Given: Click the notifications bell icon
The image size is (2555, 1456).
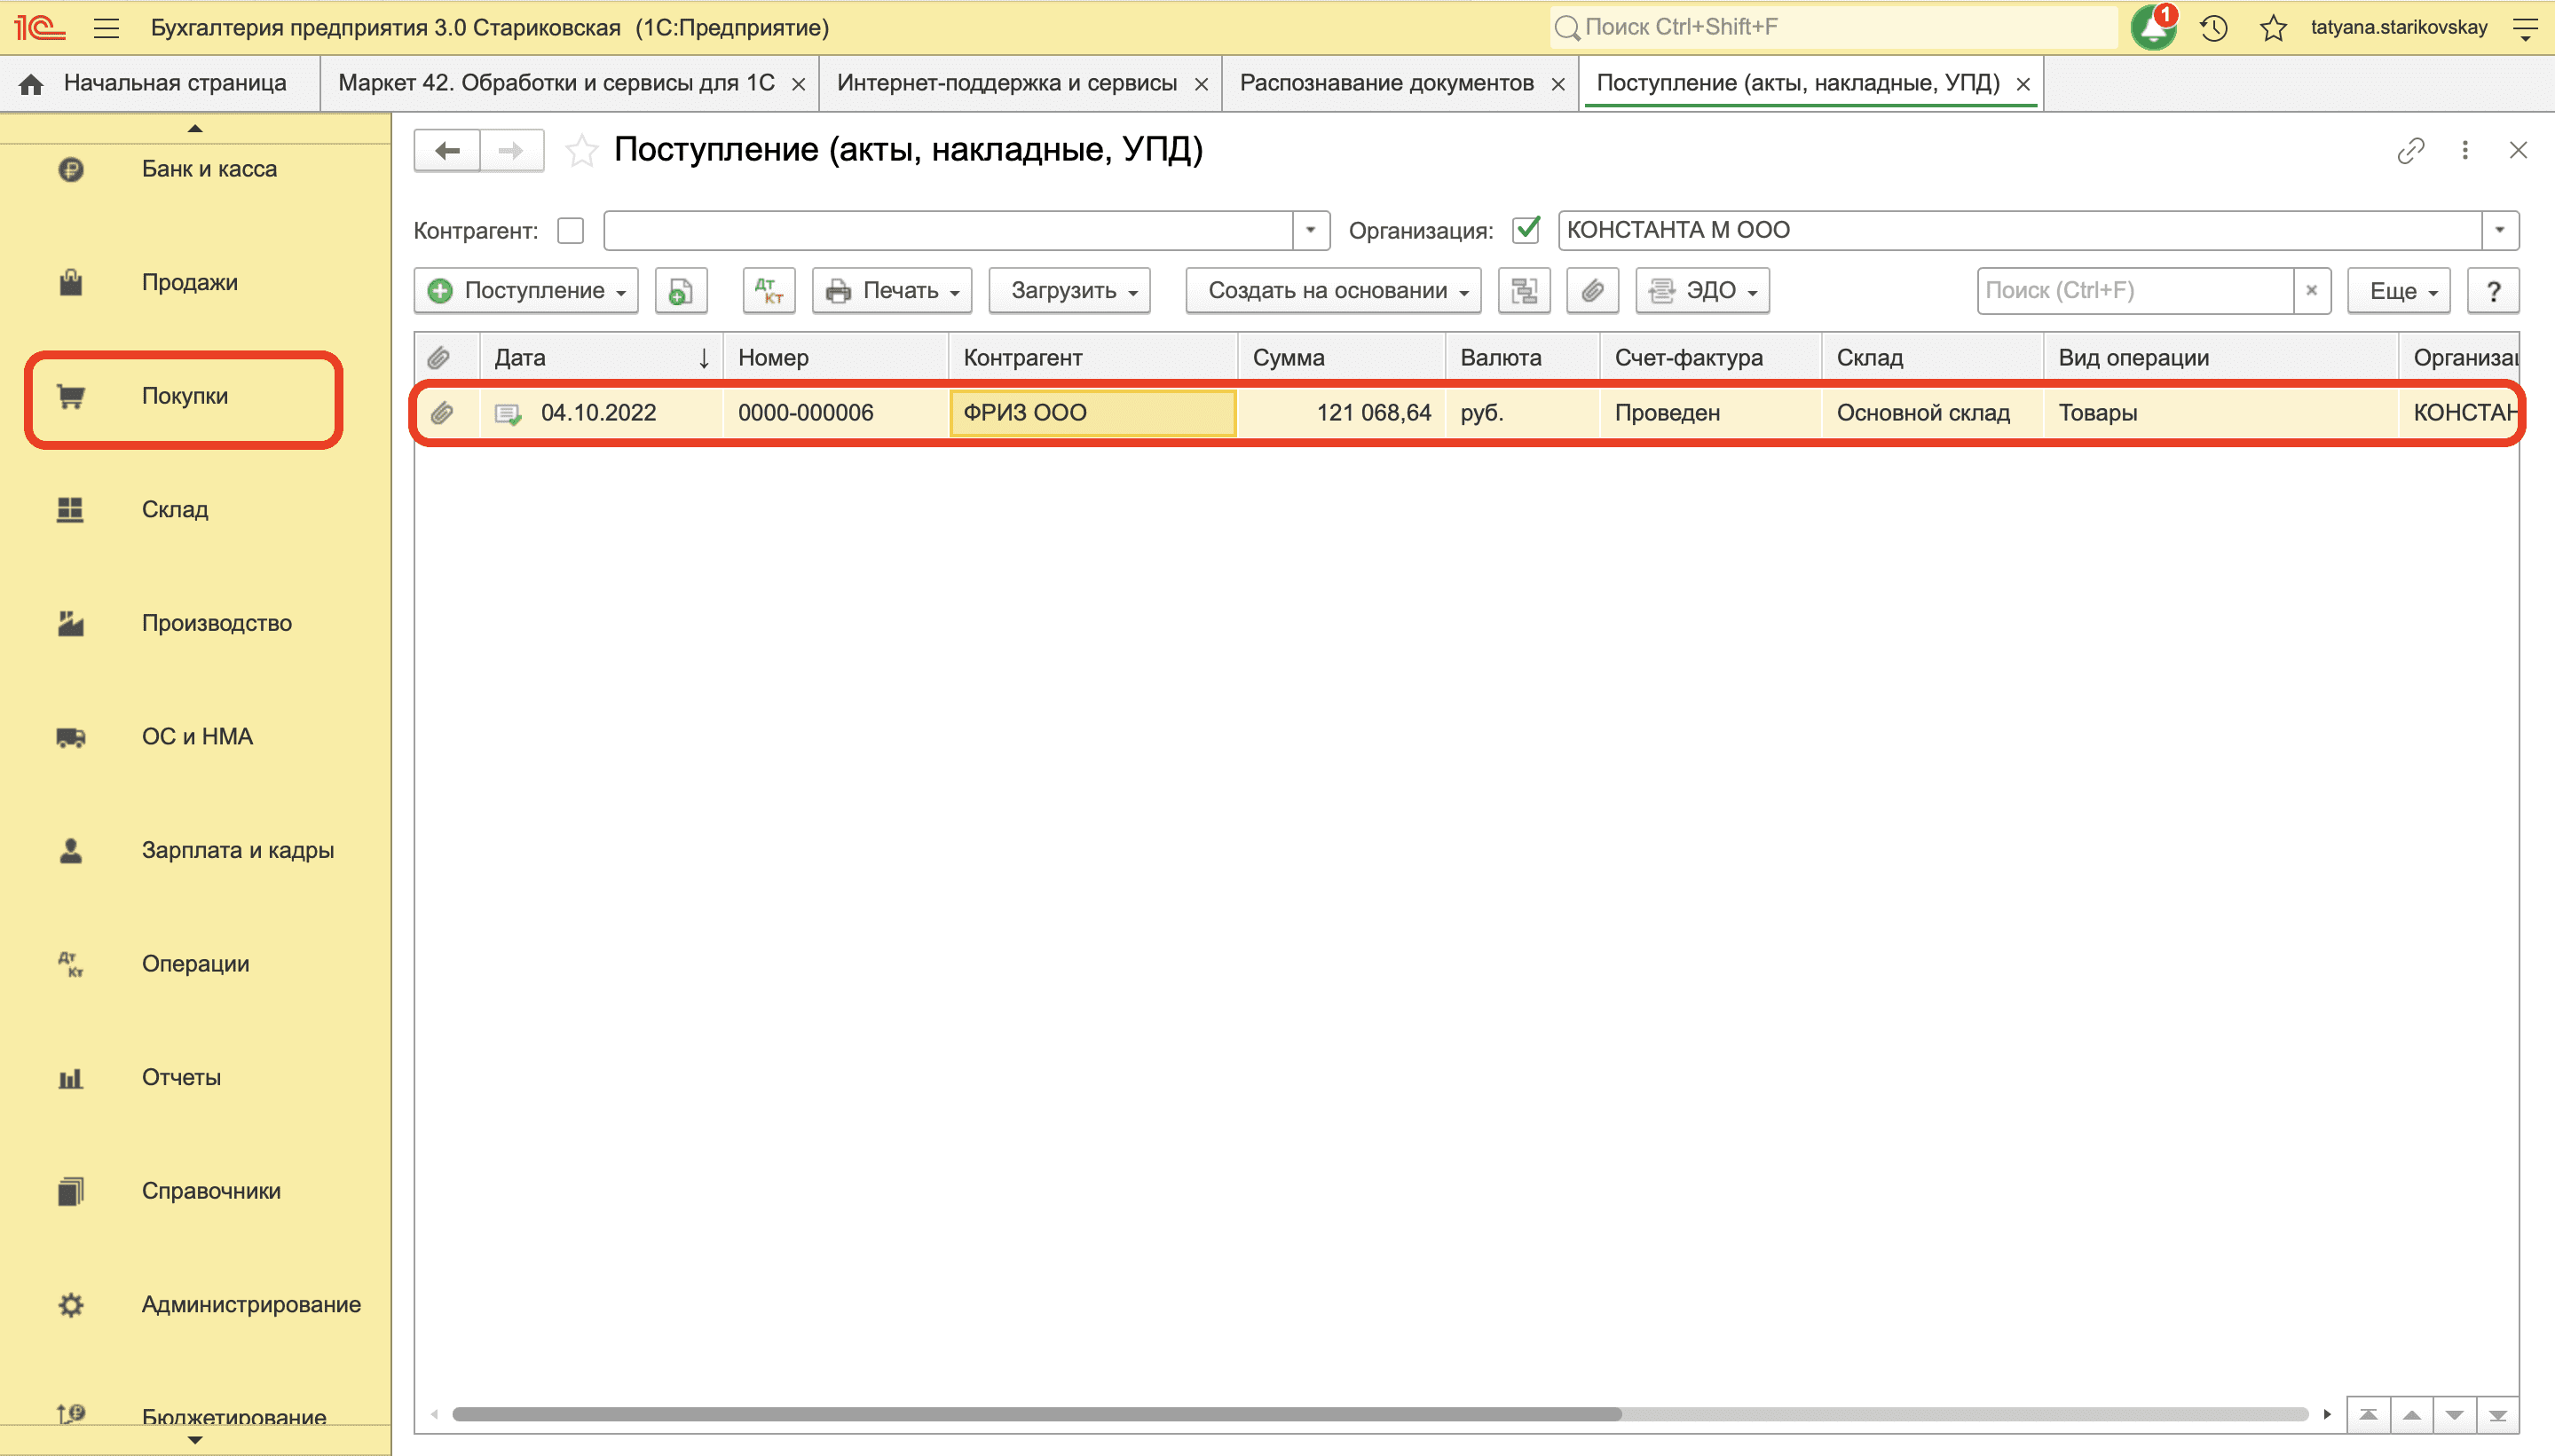Looking at the screenshot, I should pyautogui.click(x=2153, y=27).
